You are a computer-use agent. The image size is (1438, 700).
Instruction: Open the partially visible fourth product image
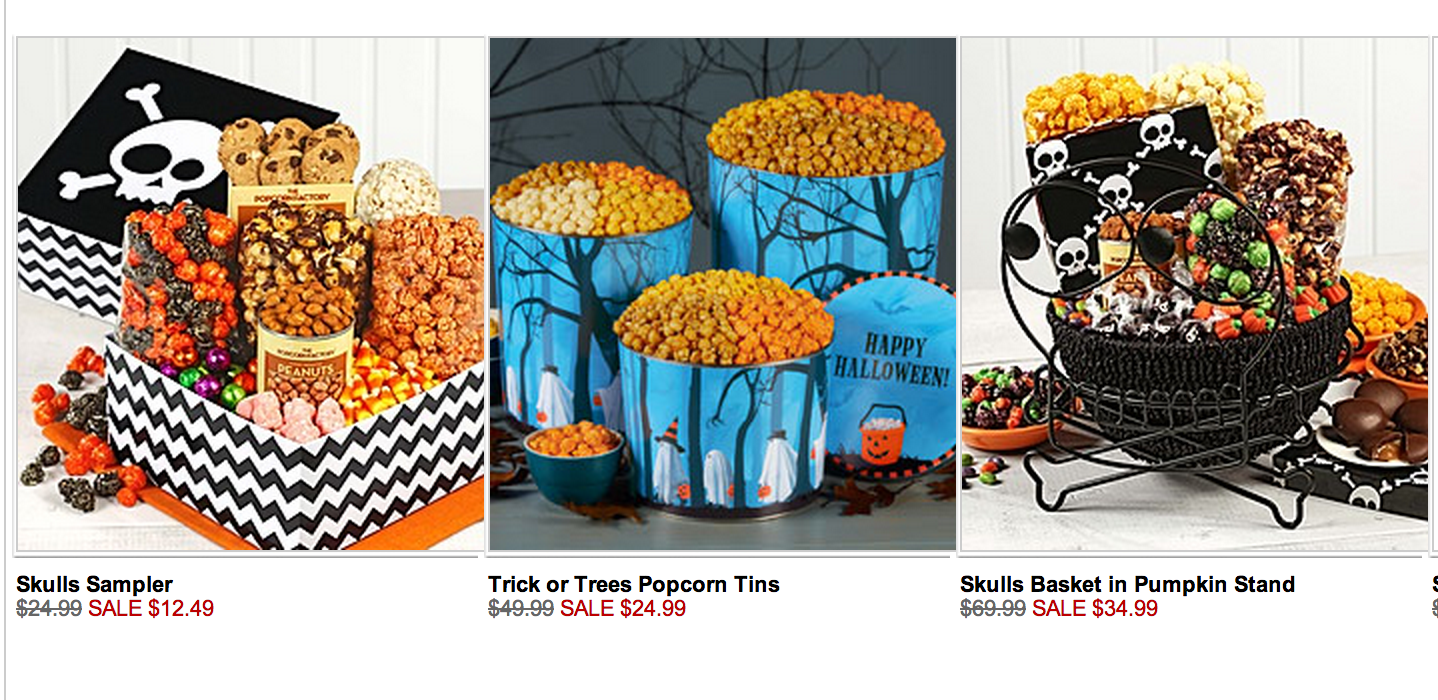(1435, 294)
